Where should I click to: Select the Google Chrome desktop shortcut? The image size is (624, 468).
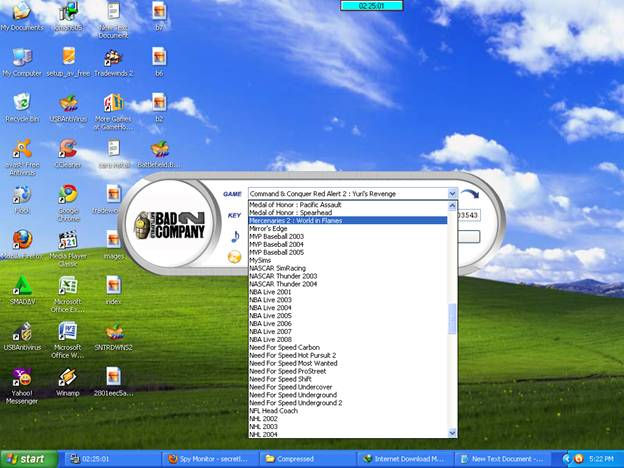tap(68, 203)
